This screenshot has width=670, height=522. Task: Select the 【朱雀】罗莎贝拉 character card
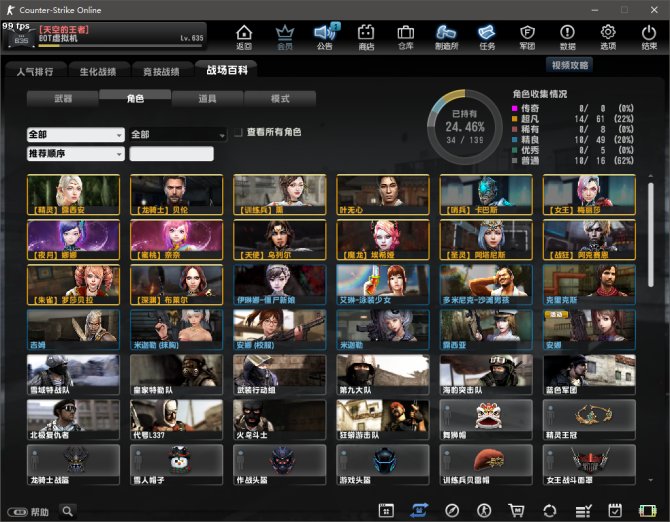coord(73,284)
